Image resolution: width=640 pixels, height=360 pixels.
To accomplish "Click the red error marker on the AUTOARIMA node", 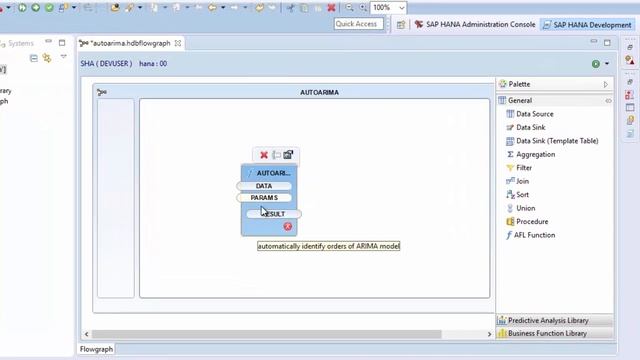I will click(288, 227).
